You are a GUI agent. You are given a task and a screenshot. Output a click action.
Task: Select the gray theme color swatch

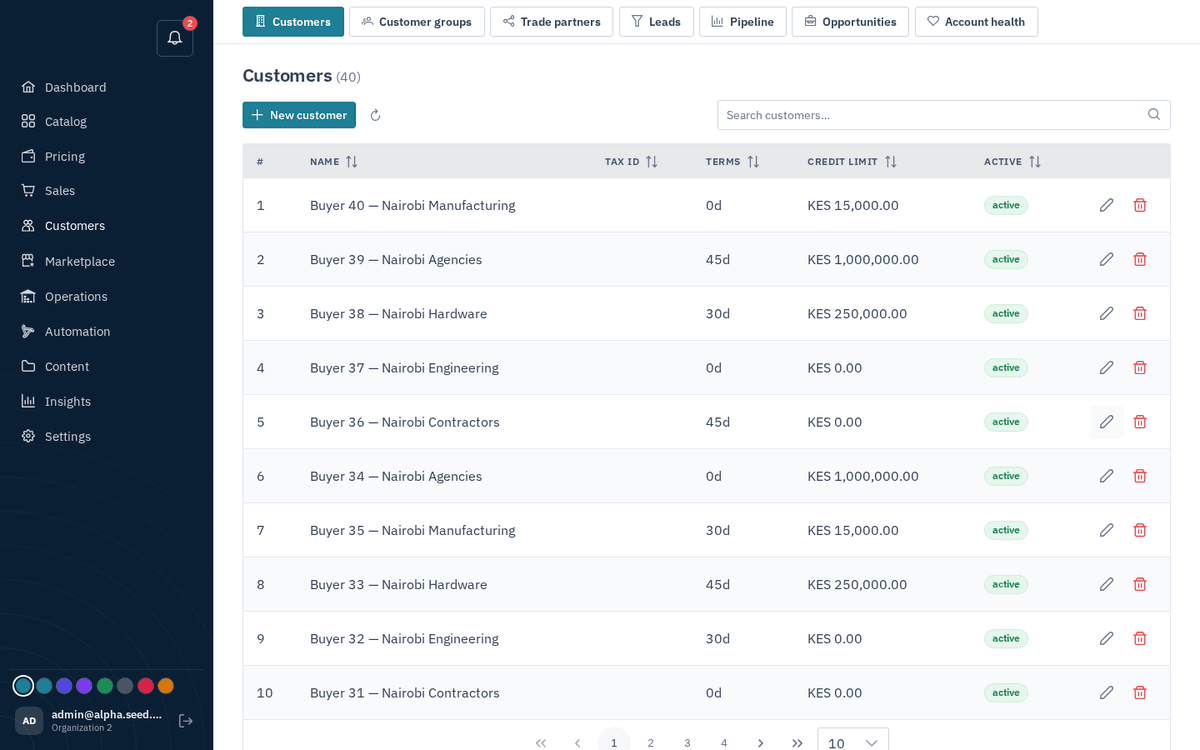point(125,686)
